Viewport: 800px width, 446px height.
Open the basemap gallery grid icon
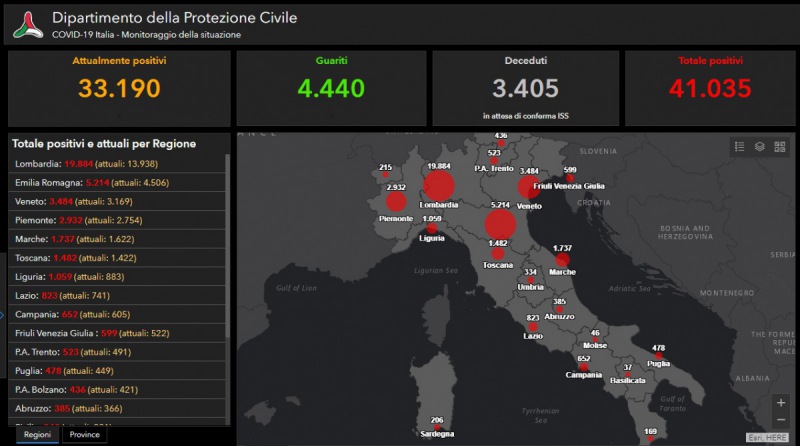point(780,147)
